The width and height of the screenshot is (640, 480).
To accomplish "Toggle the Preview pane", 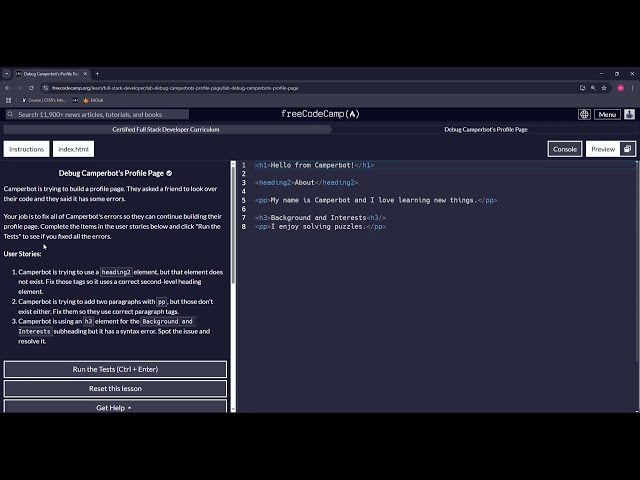I will pyautogui.click(x=603, y=149).
